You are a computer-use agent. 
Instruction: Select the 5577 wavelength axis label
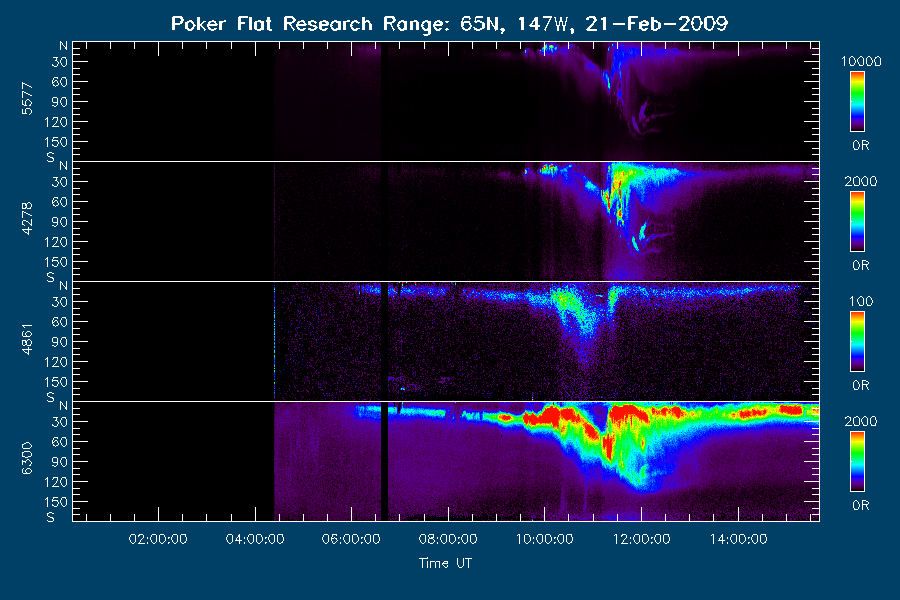point(27,99)
